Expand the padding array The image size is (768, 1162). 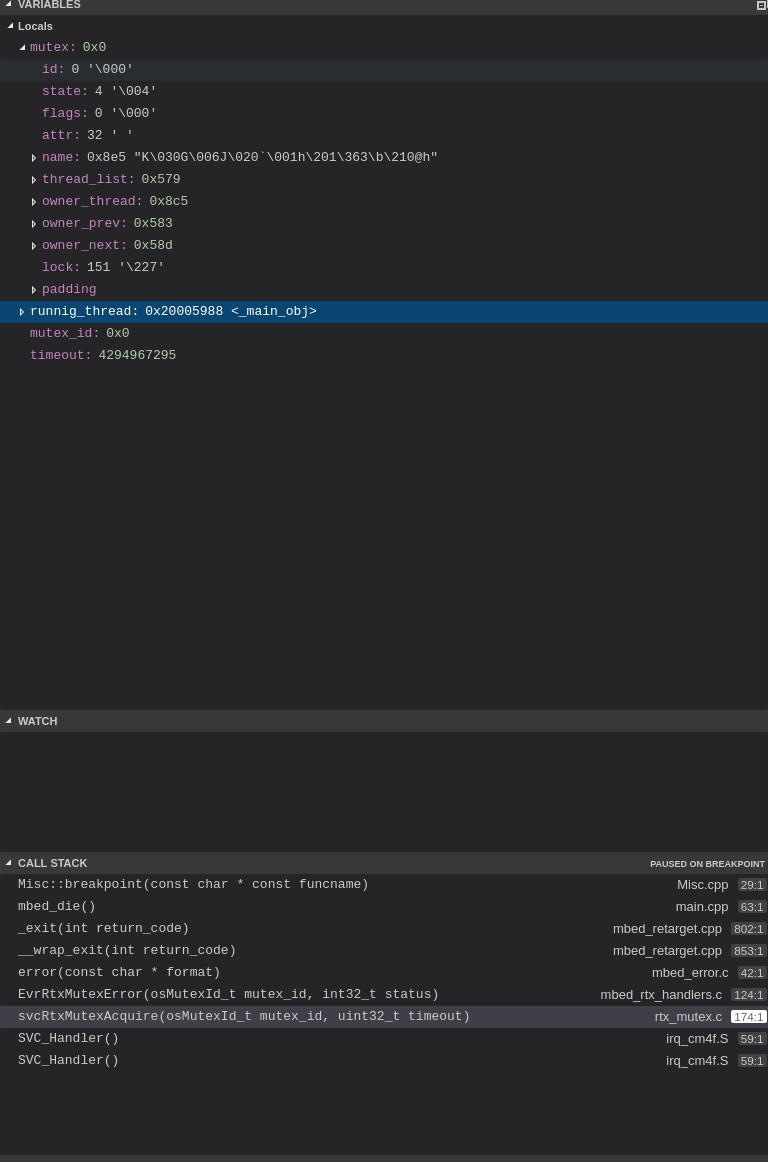coord(34,290)
